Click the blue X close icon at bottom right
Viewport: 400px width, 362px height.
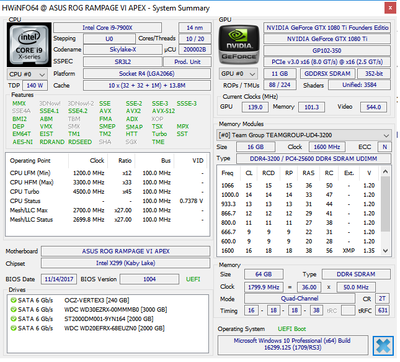(383, 346)
